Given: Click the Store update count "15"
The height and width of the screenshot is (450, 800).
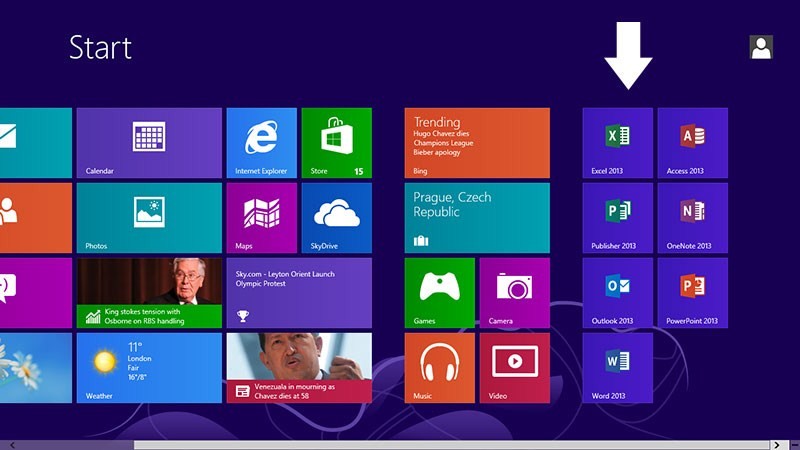Looking at the screenshot, I should click(x=359, y=171).
